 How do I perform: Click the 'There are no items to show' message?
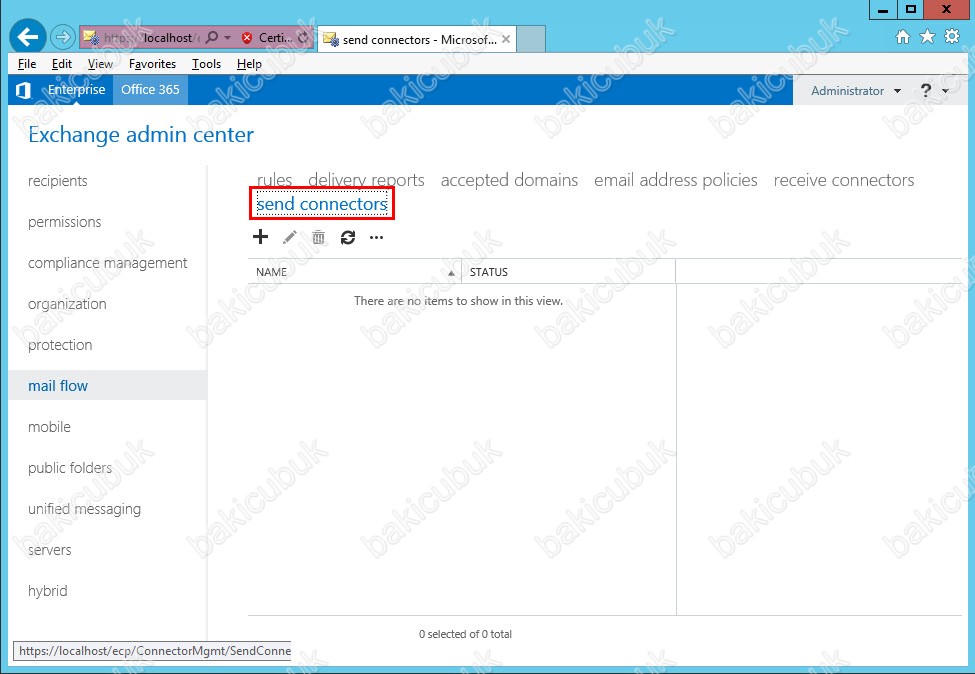click(458, 301)
